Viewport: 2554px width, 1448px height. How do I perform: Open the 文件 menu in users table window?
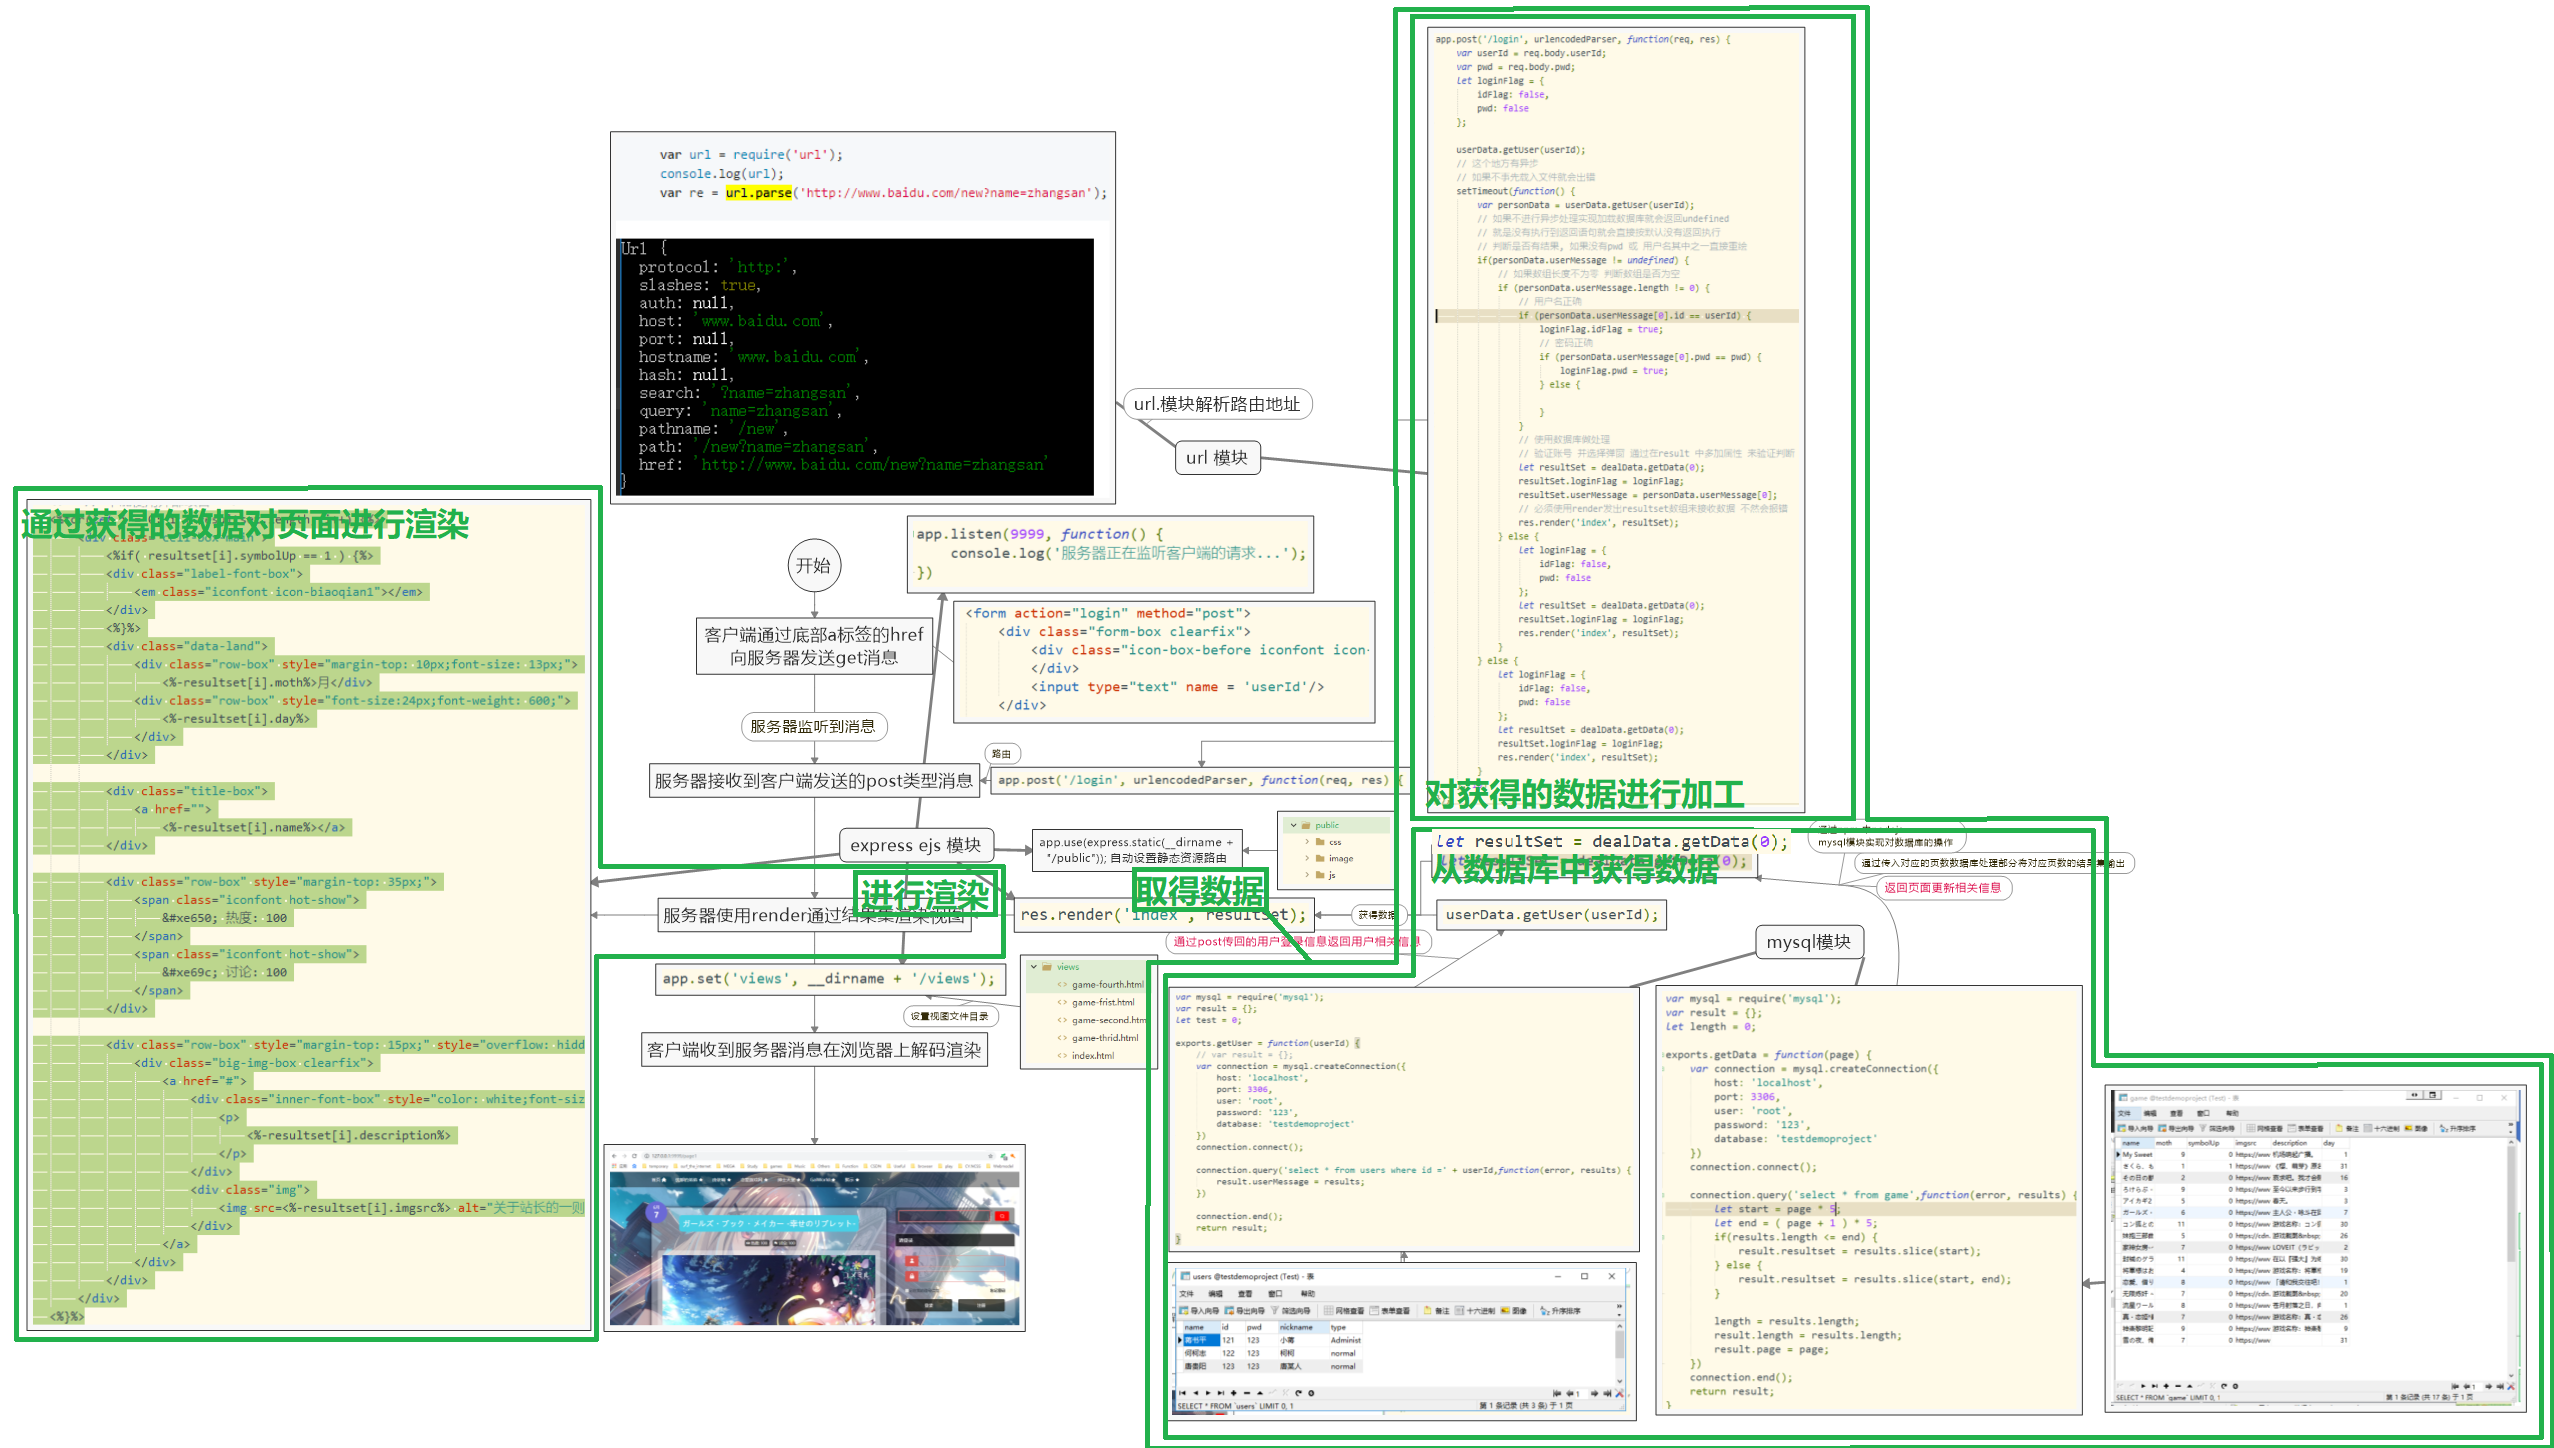coord(1187,1293)
